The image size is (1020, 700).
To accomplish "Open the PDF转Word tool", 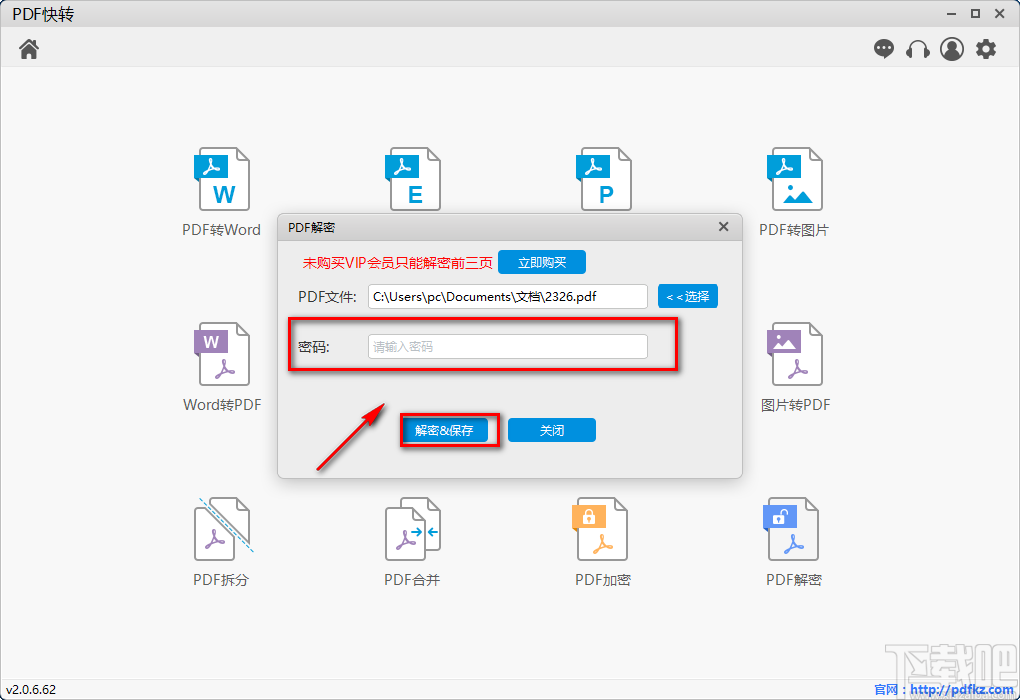I will [x=221, y=180].
